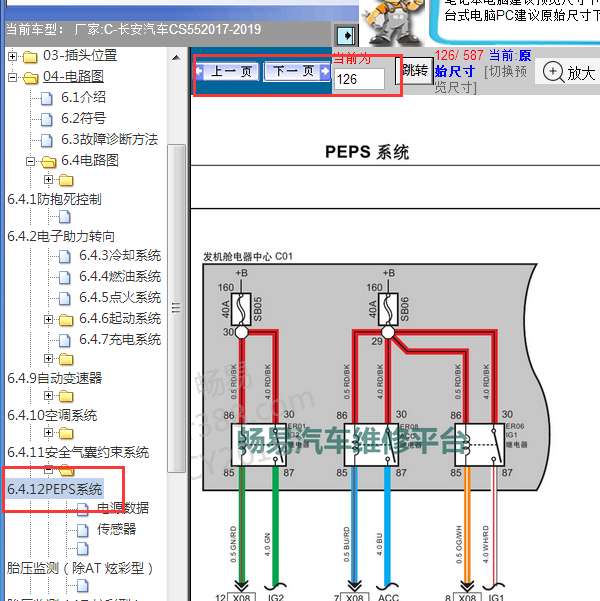The image size is (600, 601).
Task: Click the page icon beside 6.3故障诊断方法
Action: [47, 140]
